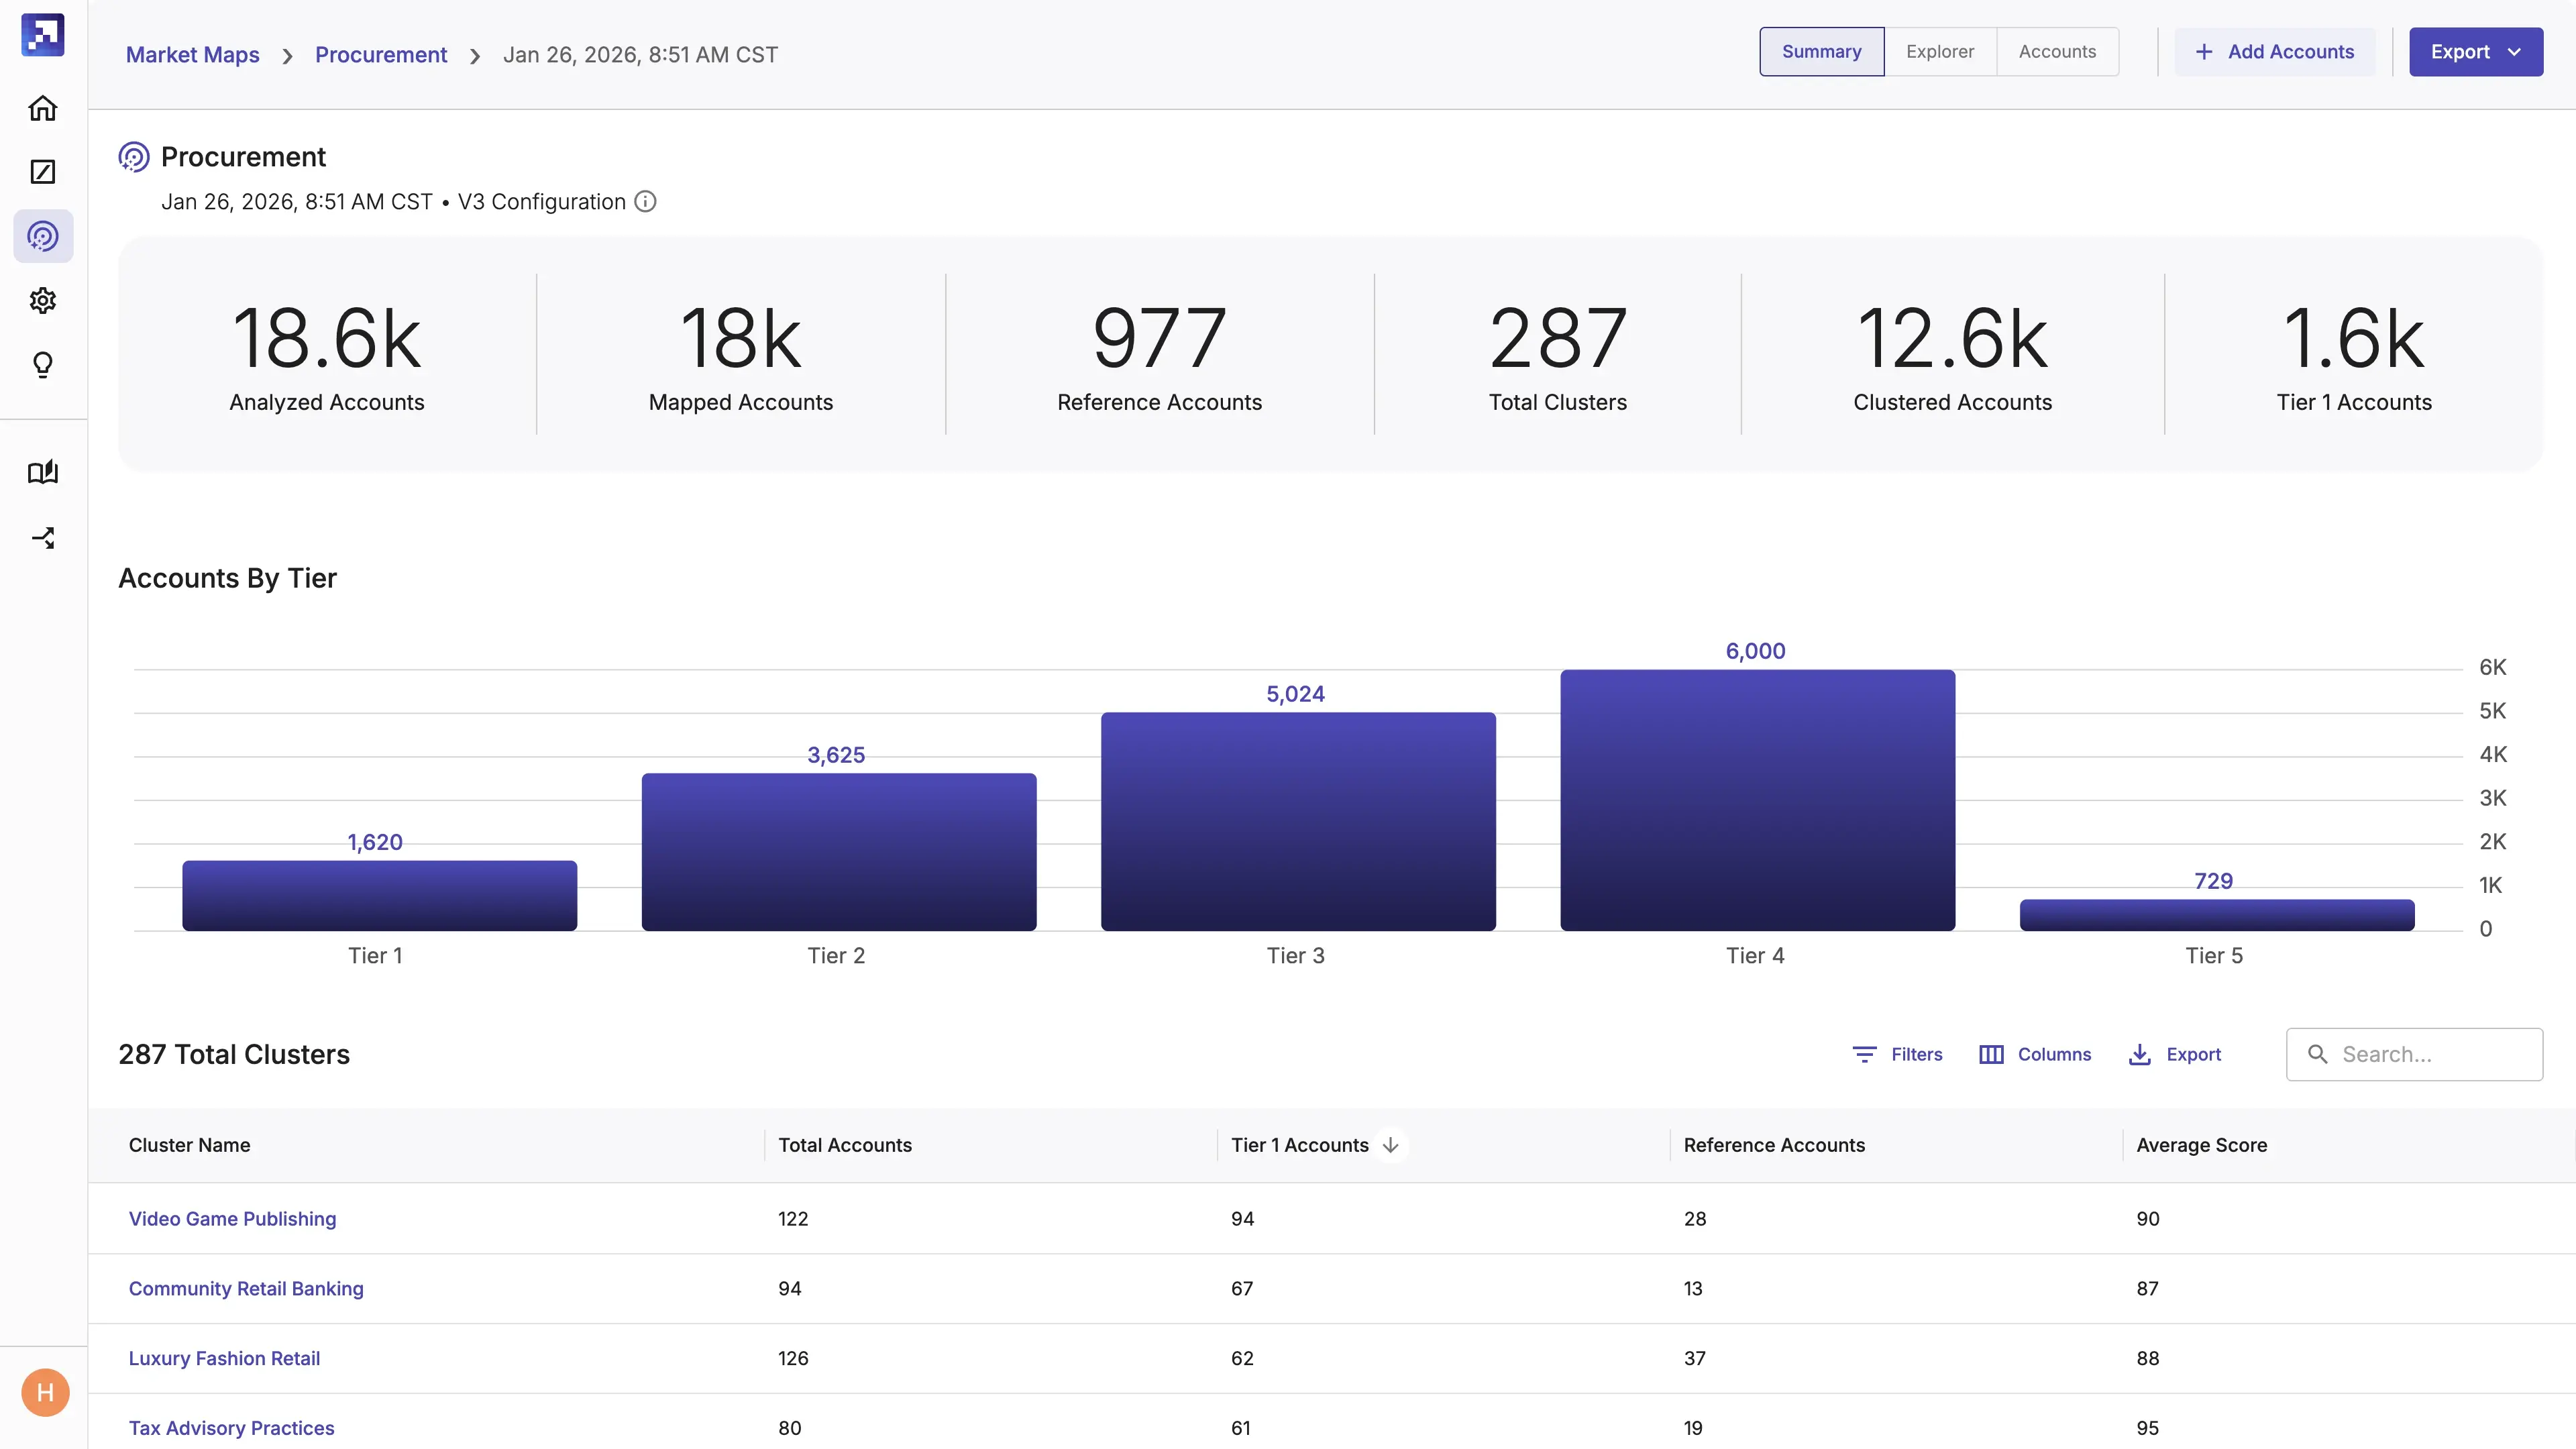2576x1449 pixels.
Task: Focus the clusters Search field
Action: [2430, 1054]
